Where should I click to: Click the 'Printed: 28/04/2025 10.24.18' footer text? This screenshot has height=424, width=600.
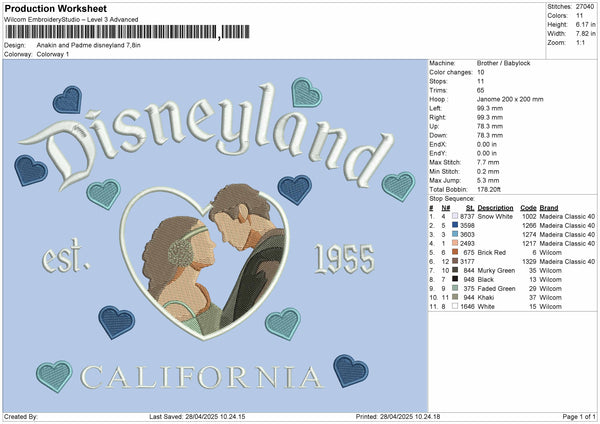[x=398, y=417]
